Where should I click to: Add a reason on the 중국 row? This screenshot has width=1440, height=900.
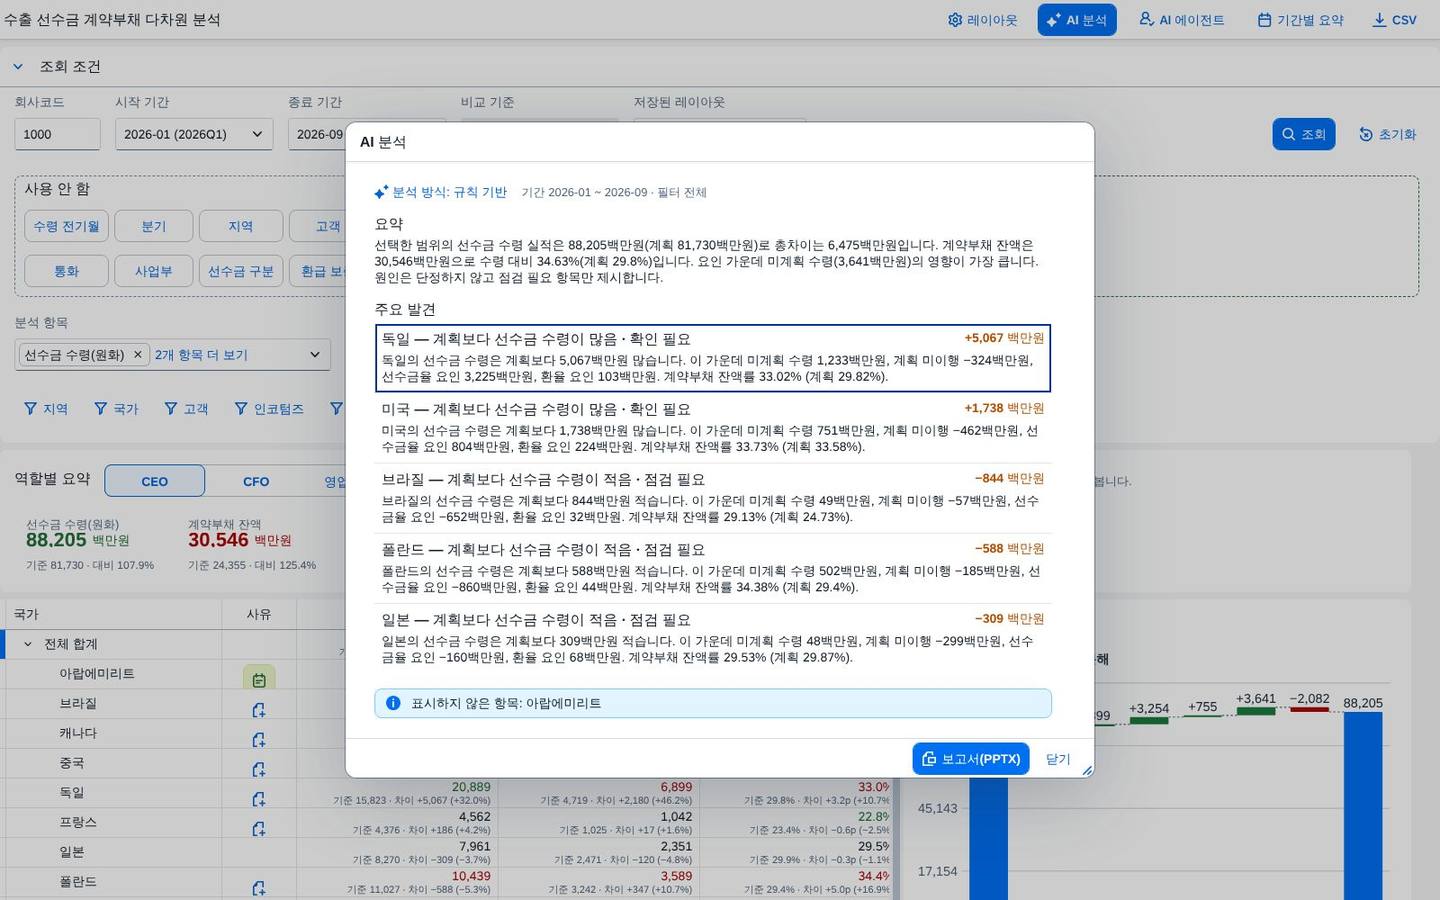pos(259,770)
